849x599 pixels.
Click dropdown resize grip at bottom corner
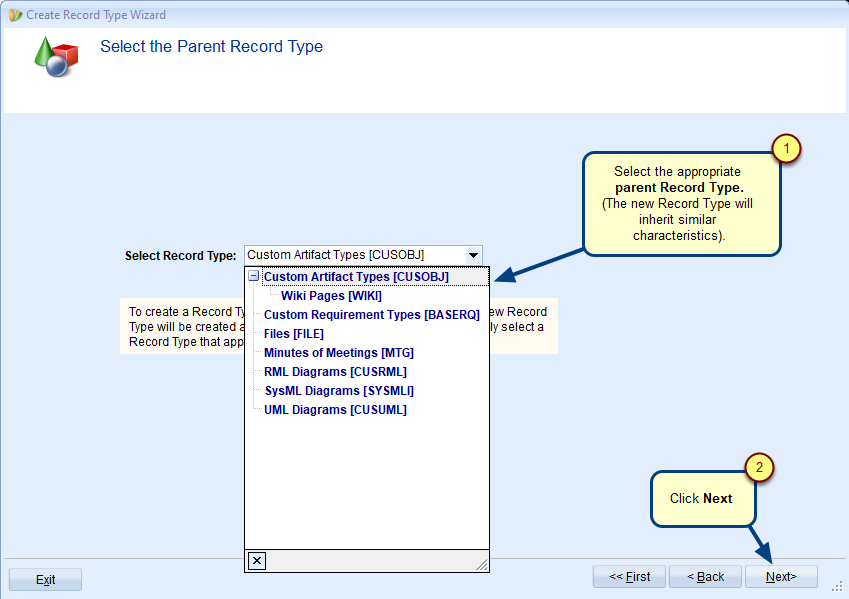481,565
